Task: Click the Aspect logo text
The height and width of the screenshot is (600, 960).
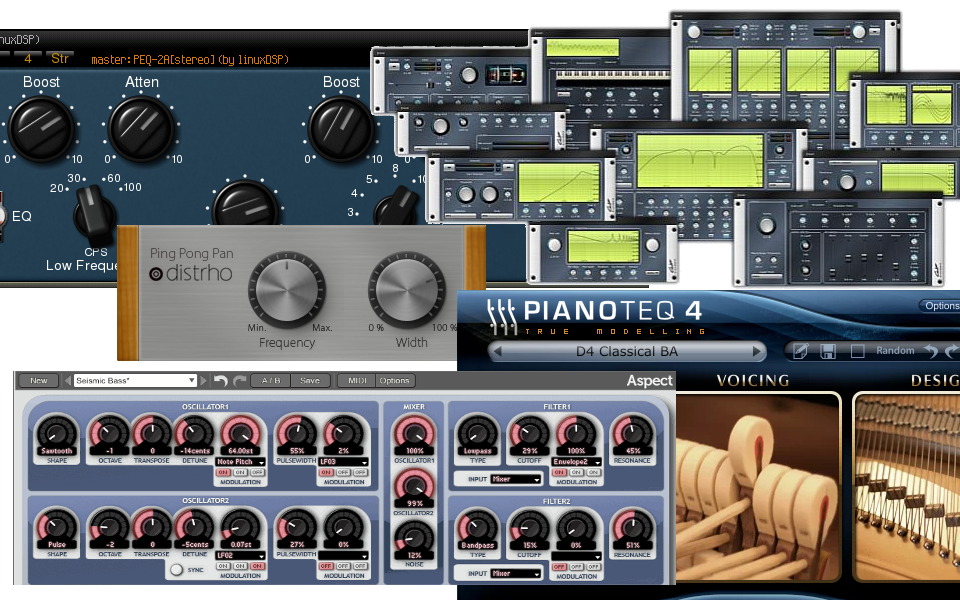Action: [x=650, y=381]
